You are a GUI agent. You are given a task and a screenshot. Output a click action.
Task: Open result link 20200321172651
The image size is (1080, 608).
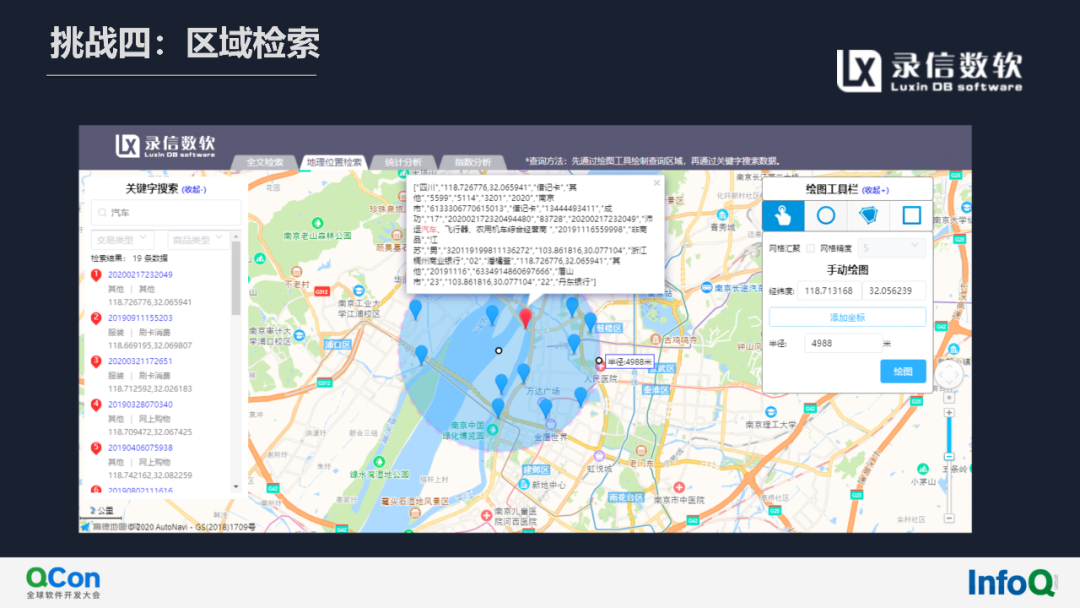140,361
